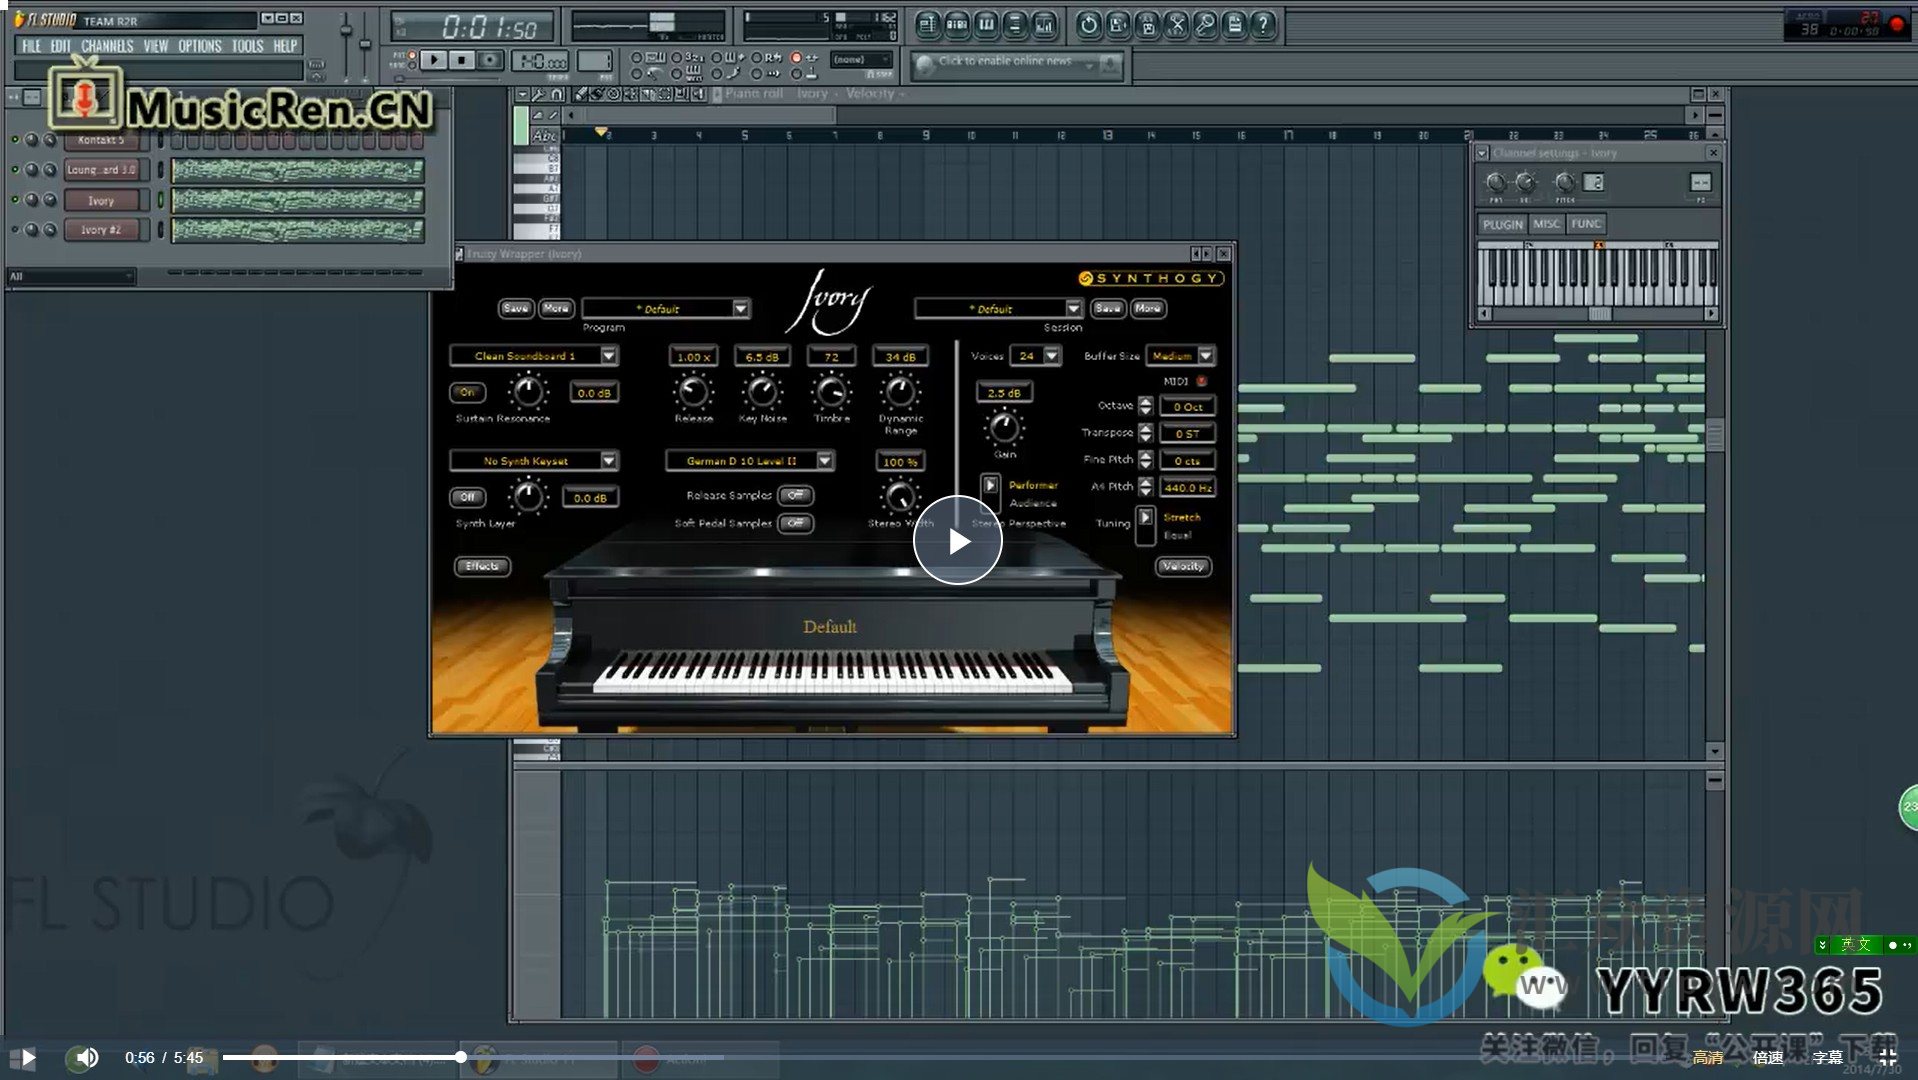Toggle Soft Pedal Samples switch
Image resolution: width=1918 pixels, height=1080 pixels.
click(795, 523)
